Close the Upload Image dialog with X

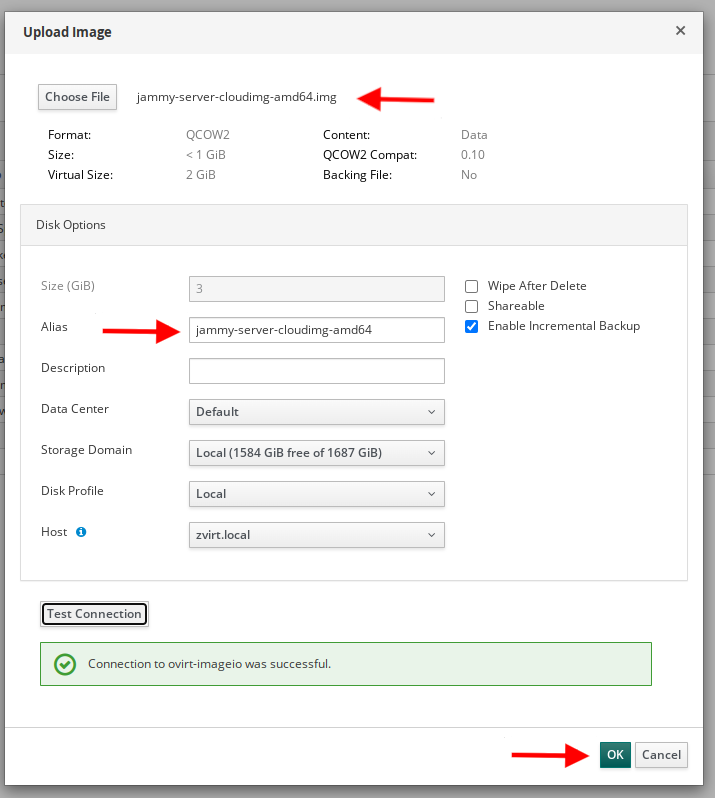pos(680,31)
